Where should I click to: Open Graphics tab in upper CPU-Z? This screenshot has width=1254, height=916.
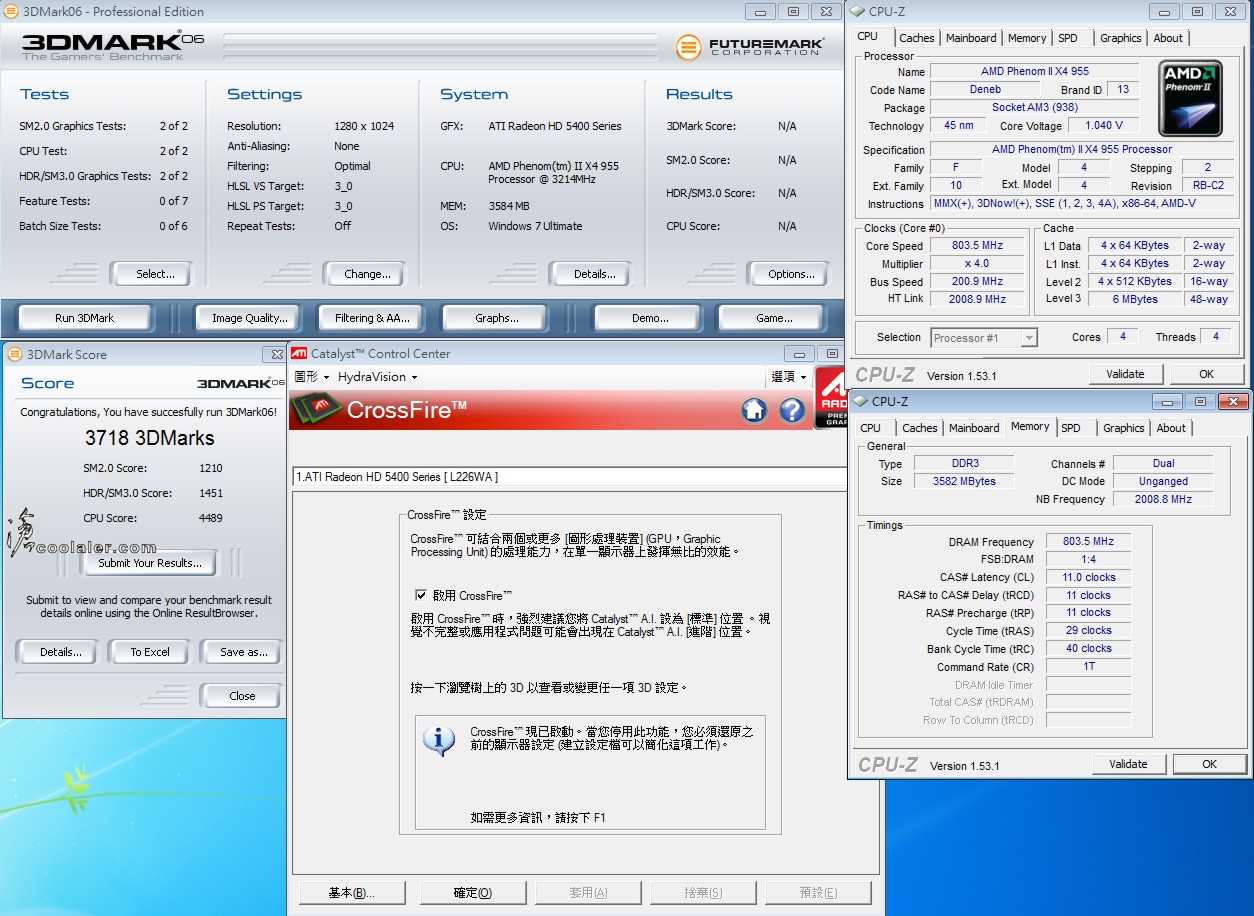tap(1120, 38)
